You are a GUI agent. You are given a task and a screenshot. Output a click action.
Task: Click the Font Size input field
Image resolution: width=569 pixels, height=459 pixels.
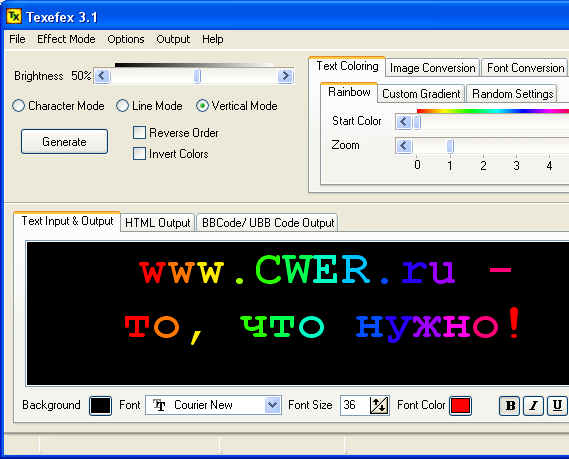pyautogui.click(x=355, y=405)
